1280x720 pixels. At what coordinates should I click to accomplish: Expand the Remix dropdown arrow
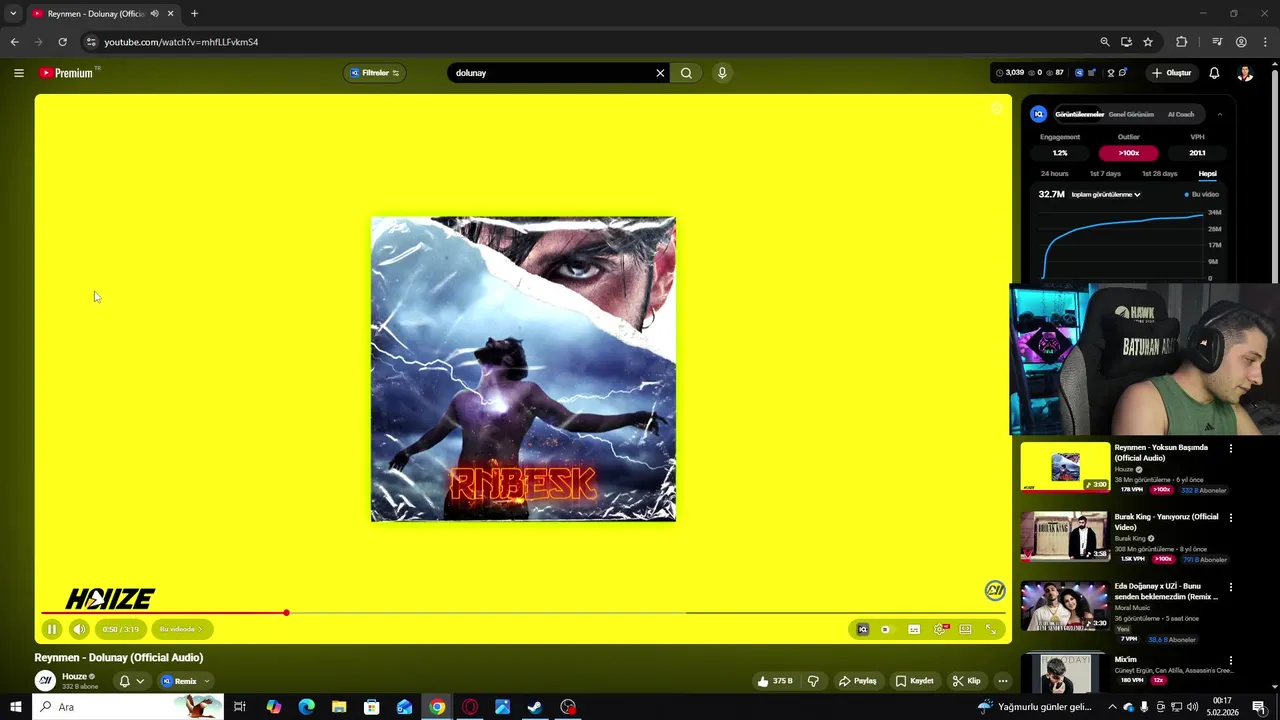click(x=207, y=681)
